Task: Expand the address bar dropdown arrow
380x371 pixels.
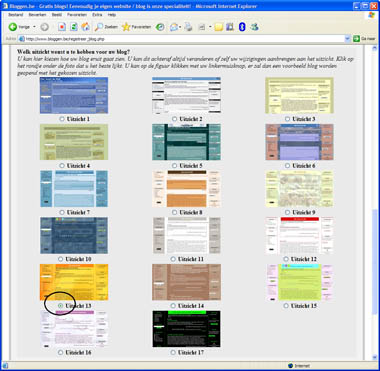Action: (x=347, y=39)
